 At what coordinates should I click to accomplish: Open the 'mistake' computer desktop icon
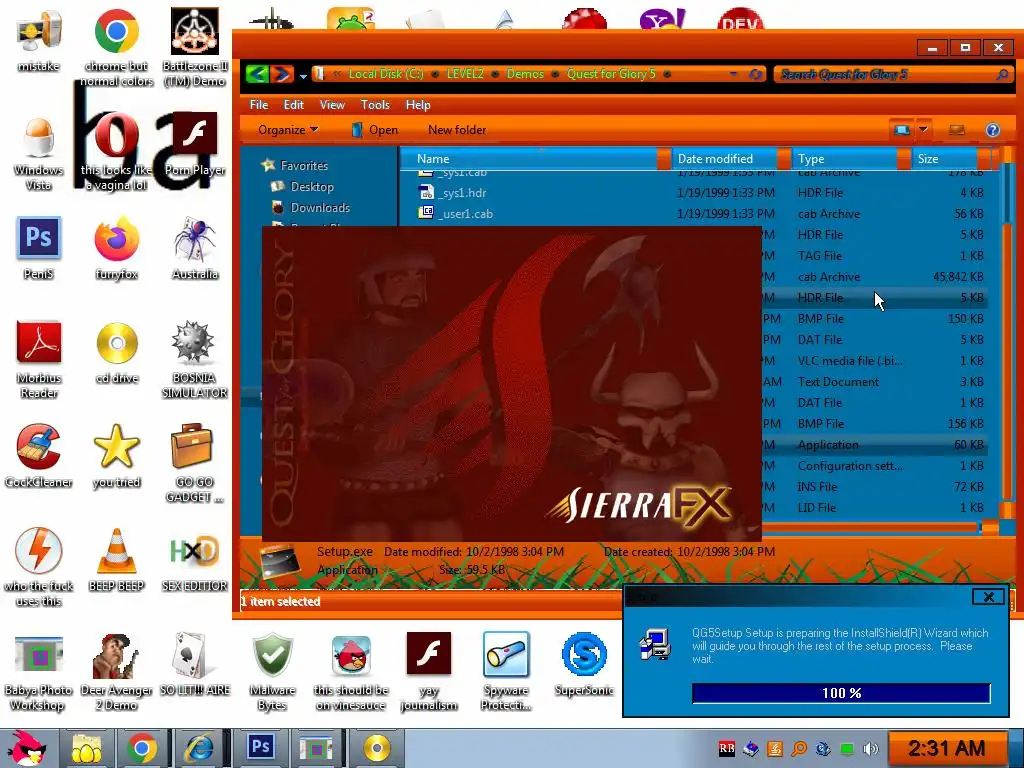click(x=39, y=31)
